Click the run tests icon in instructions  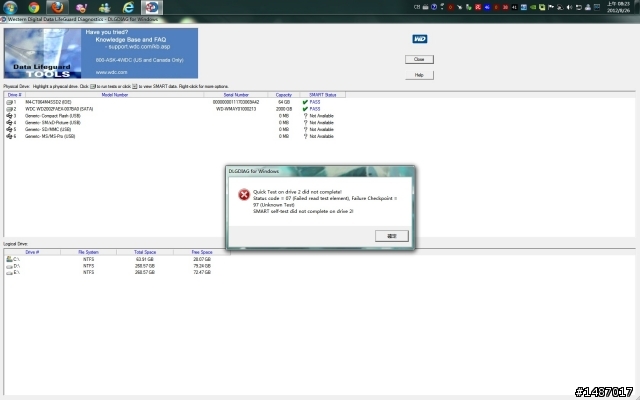[x=93, y=87]
